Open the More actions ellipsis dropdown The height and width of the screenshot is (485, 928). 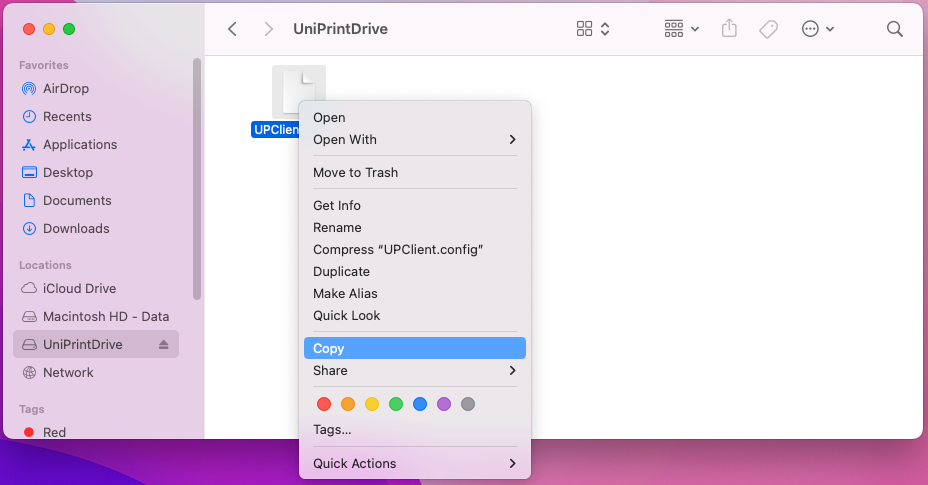coord(818,29)
